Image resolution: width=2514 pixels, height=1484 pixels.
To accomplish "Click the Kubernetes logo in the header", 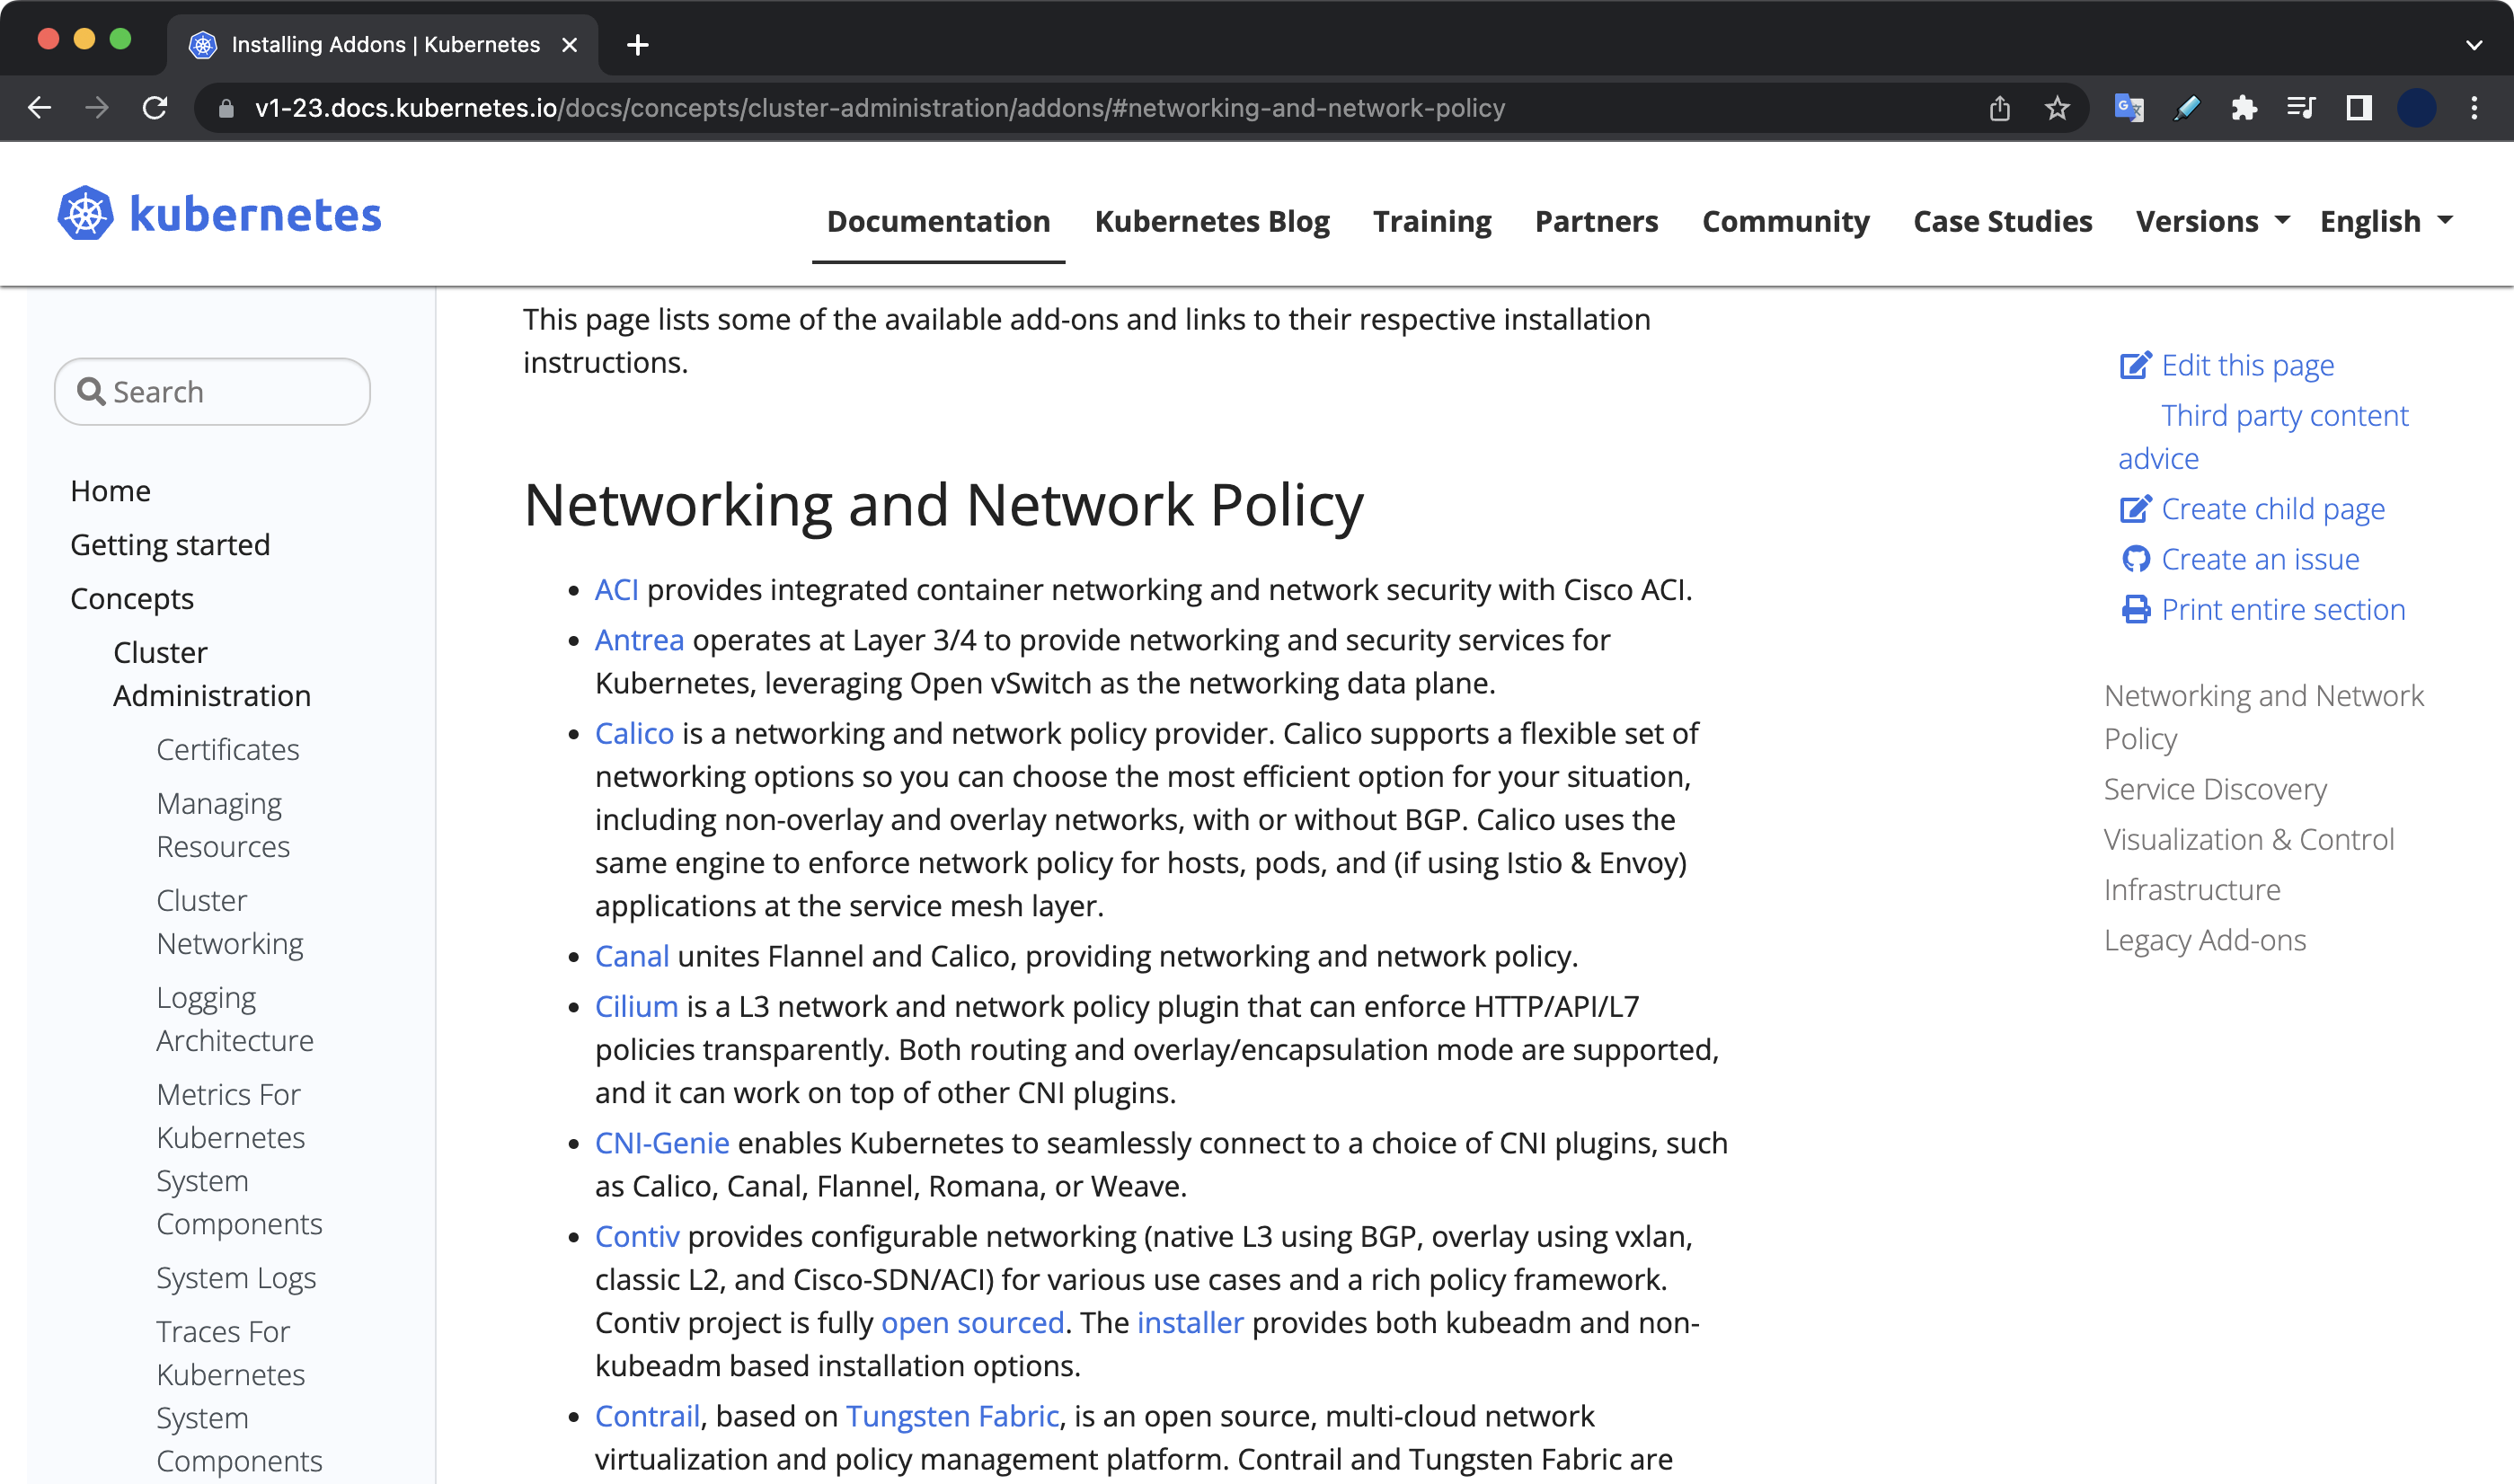I will tap(86, 213).
